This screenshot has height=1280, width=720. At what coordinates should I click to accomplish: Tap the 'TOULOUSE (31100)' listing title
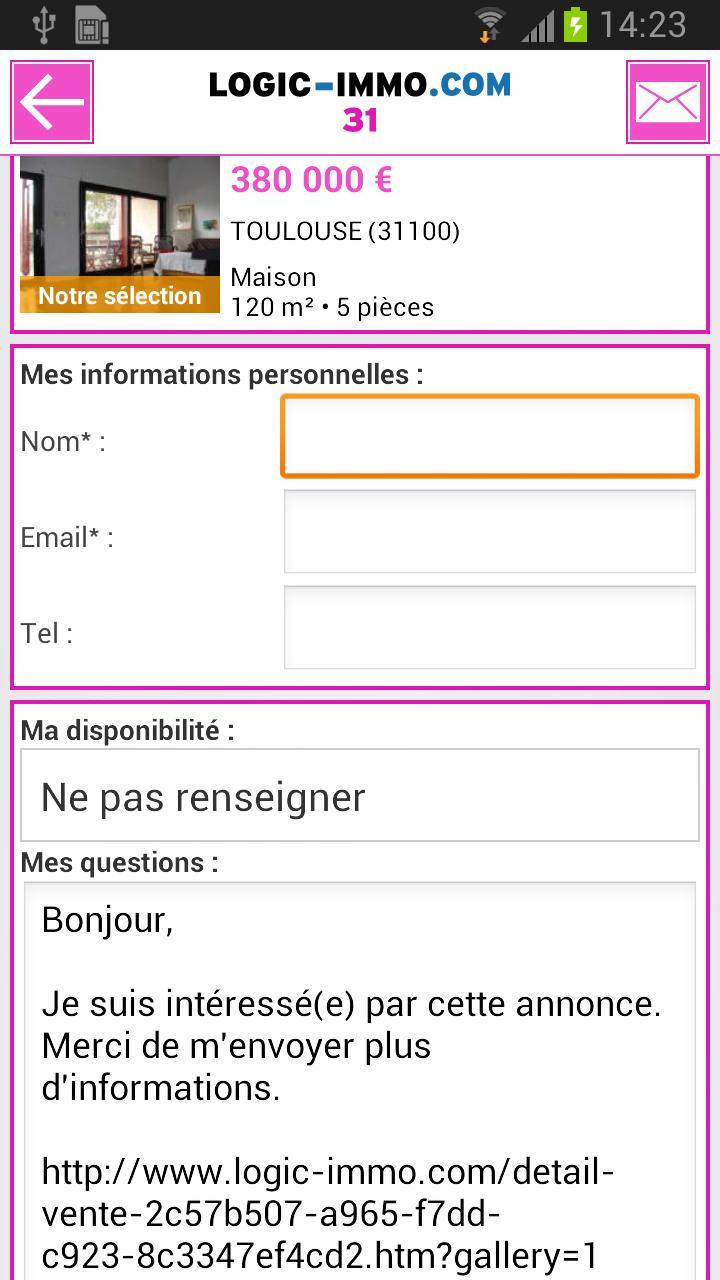click(344, 231)
